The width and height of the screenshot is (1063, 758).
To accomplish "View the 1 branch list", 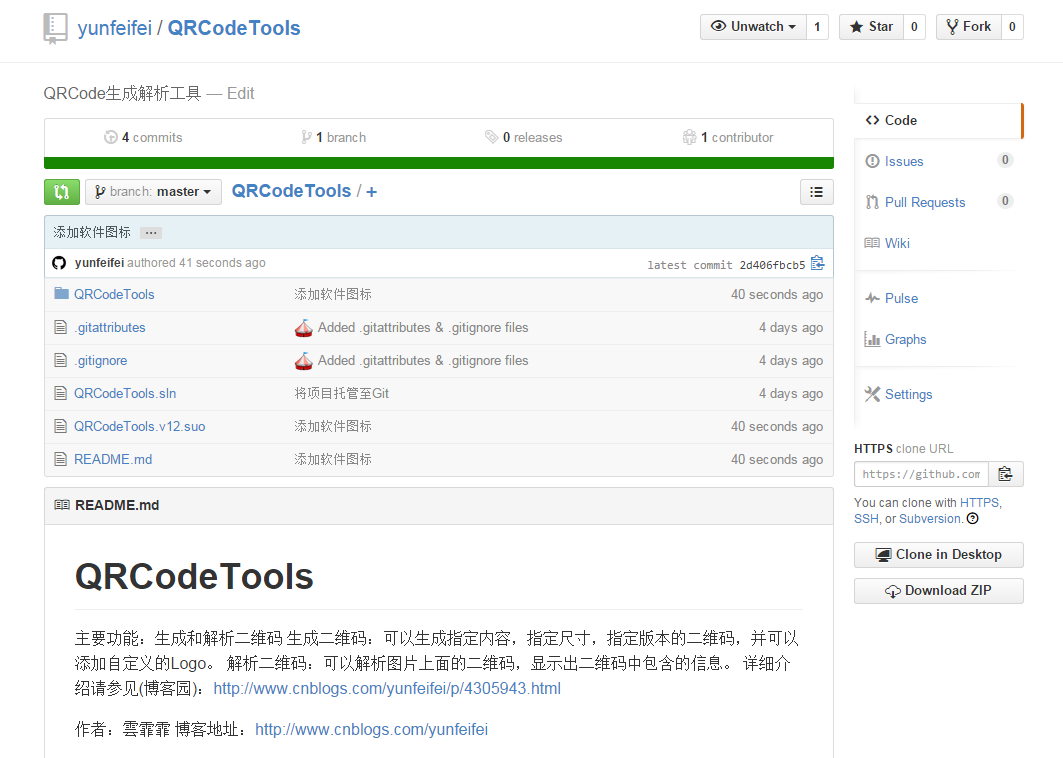I will (x=334, y=138).
